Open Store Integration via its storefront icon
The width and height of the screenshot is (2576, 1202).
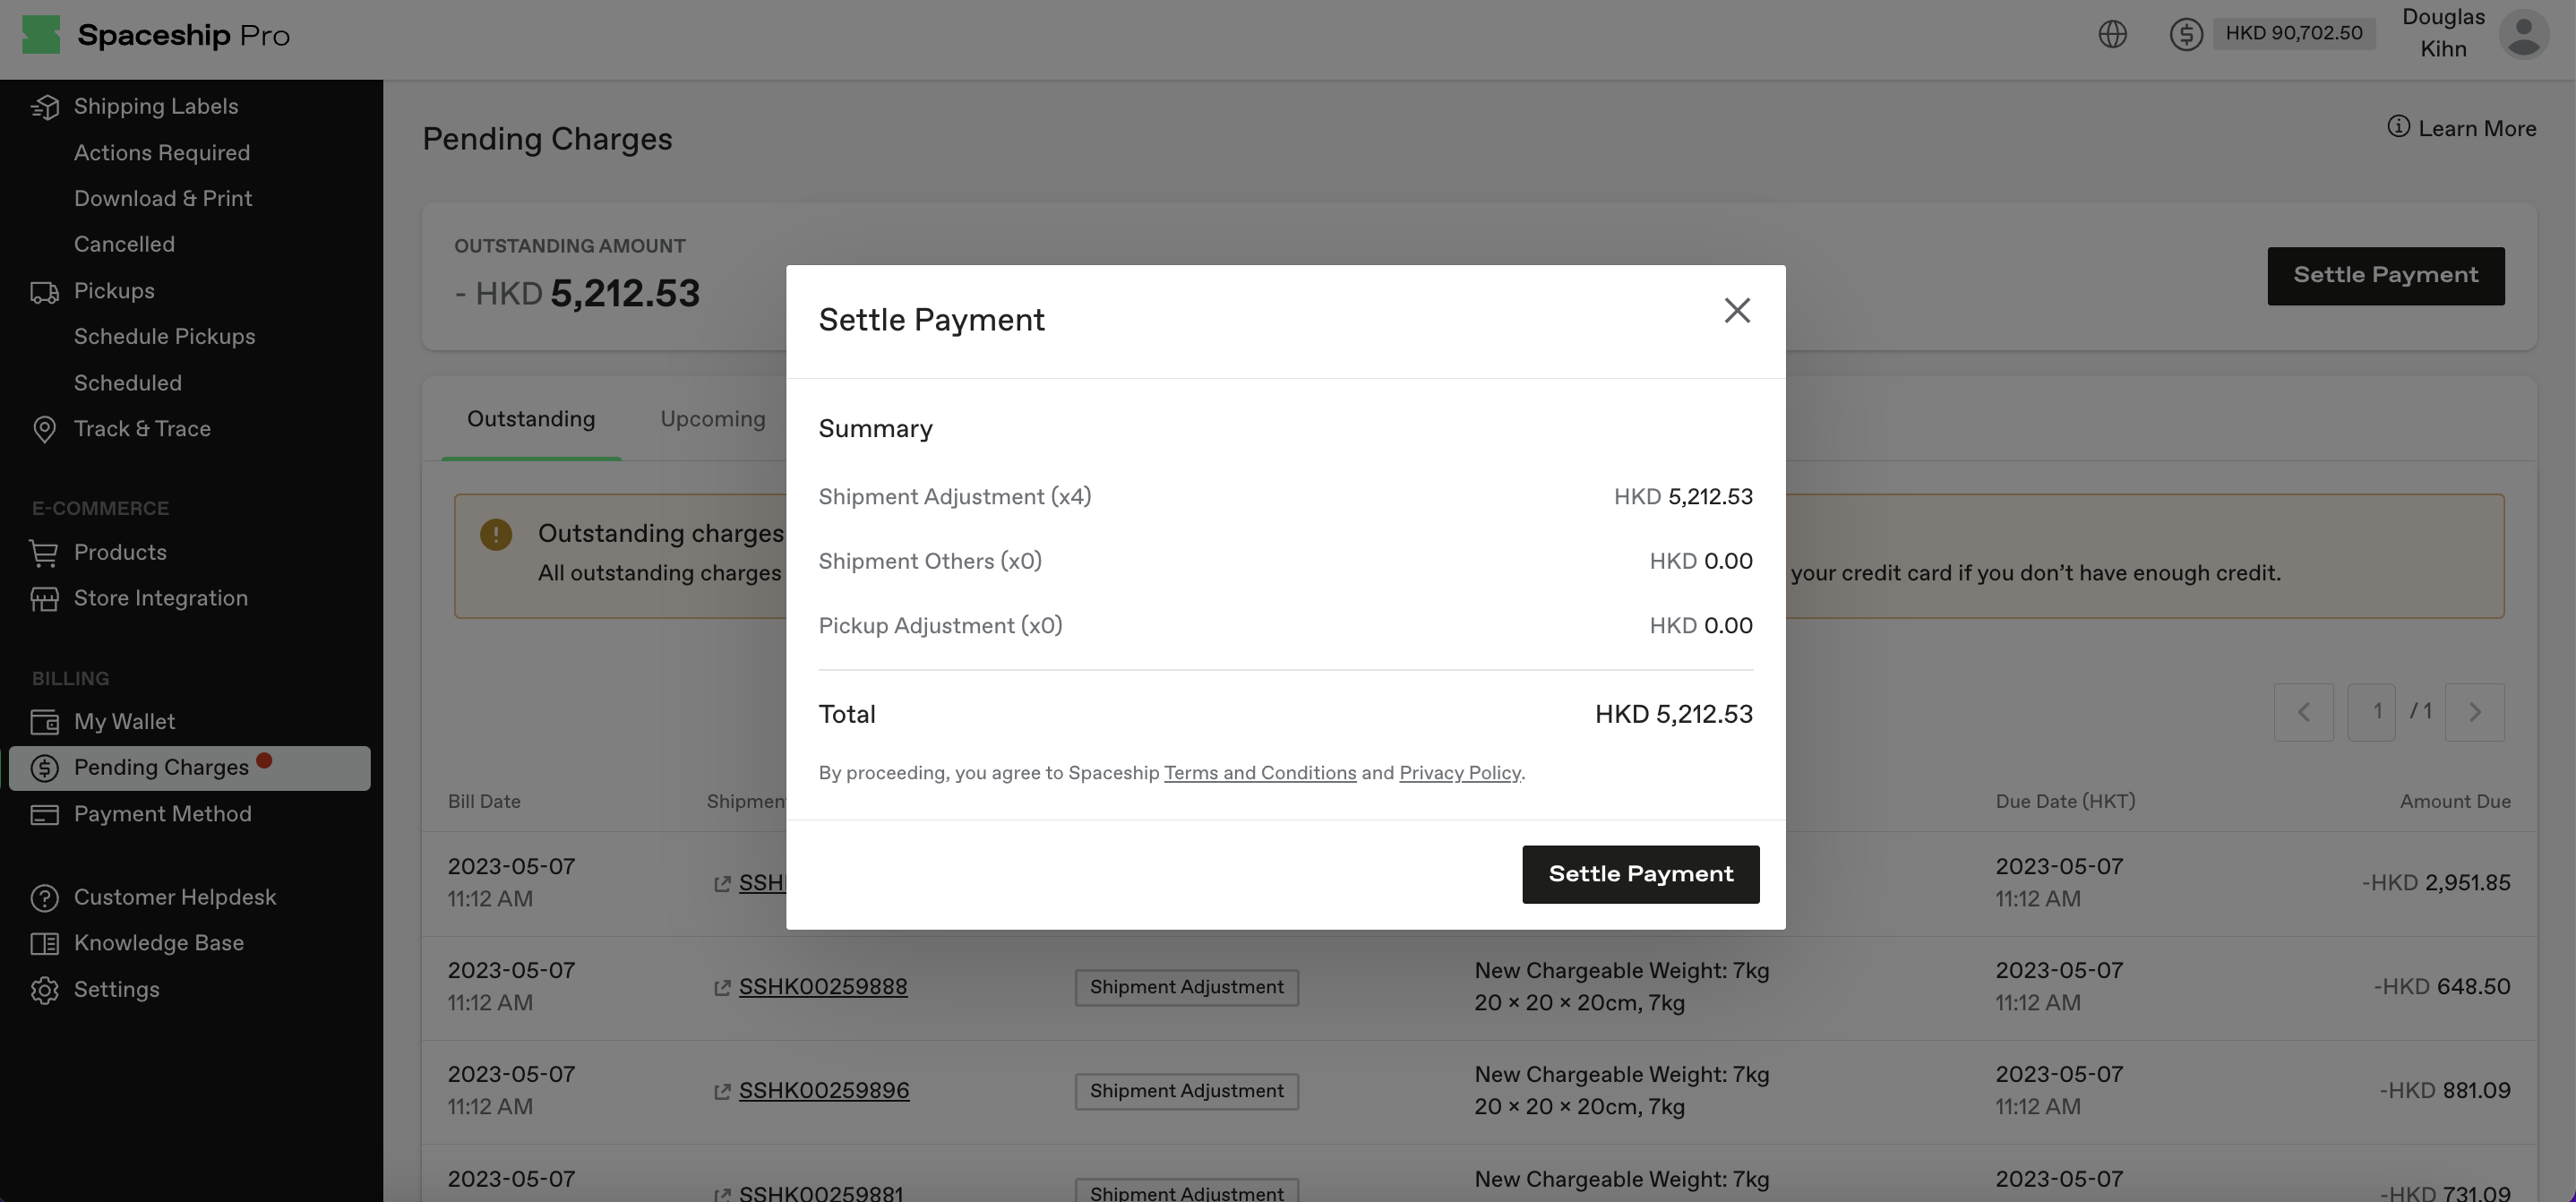(x=45, y=598)
